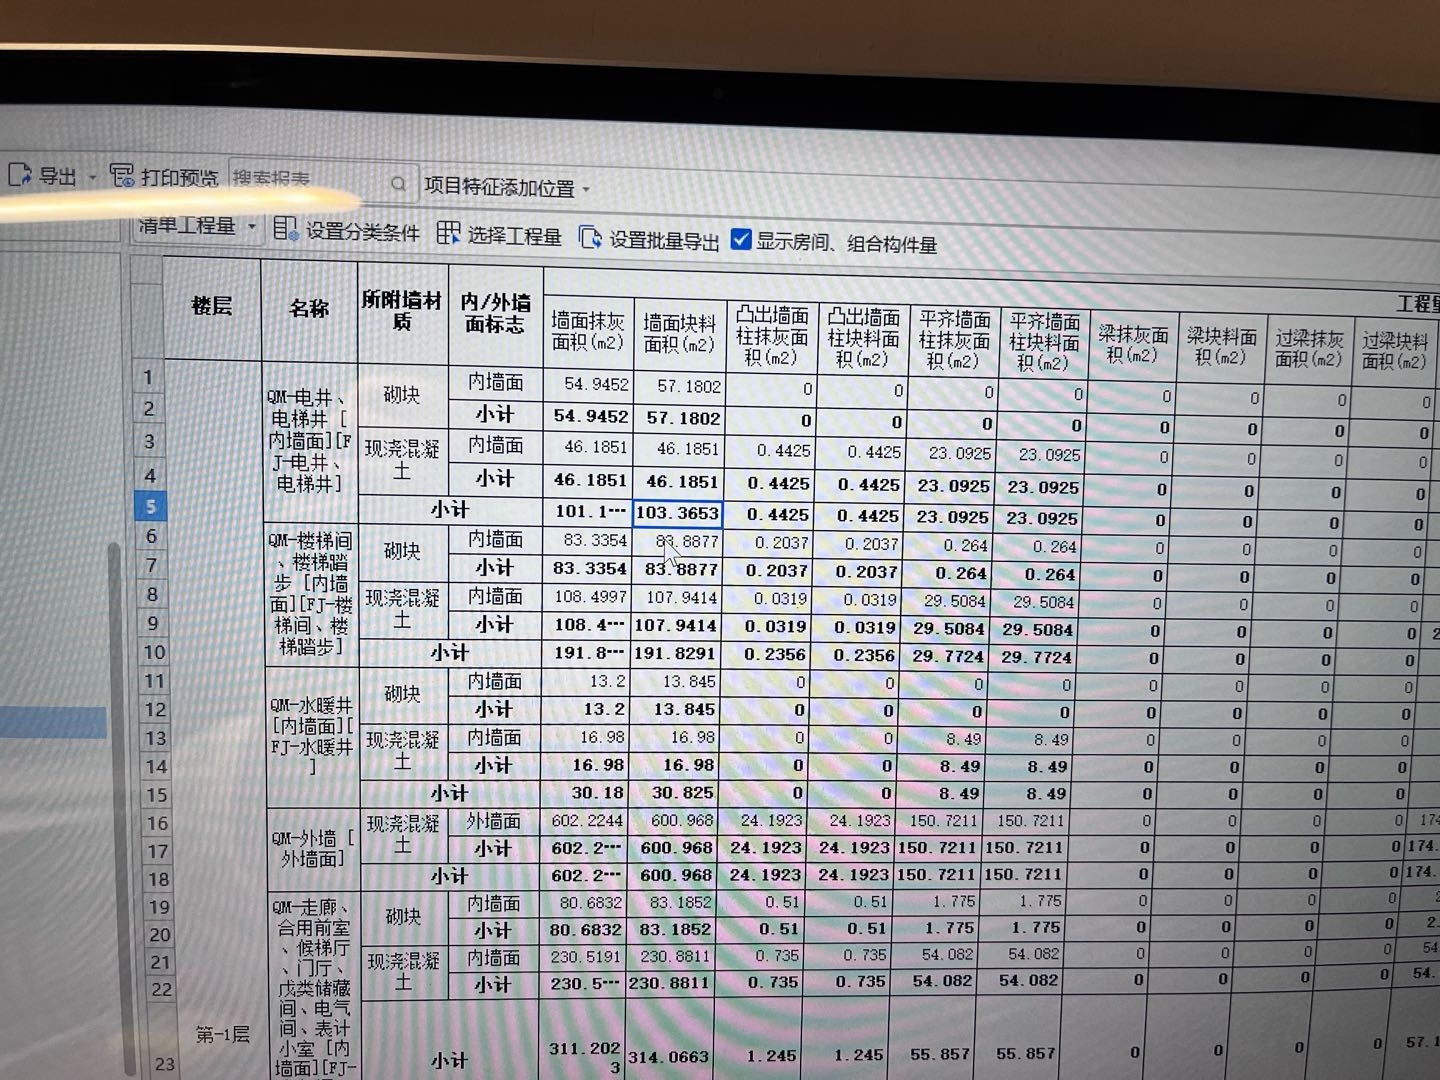Open 项目特征添加位置 dropdown
Image resolution: width=1440 pixels, height=1080 pixels.
[506, 187]
